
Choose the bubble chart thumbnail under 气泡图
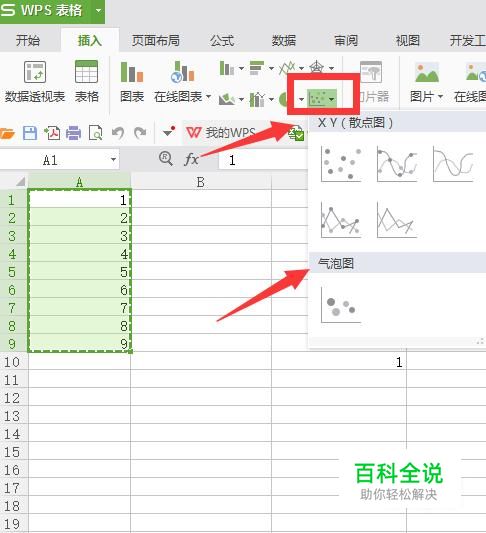[341, 305]
